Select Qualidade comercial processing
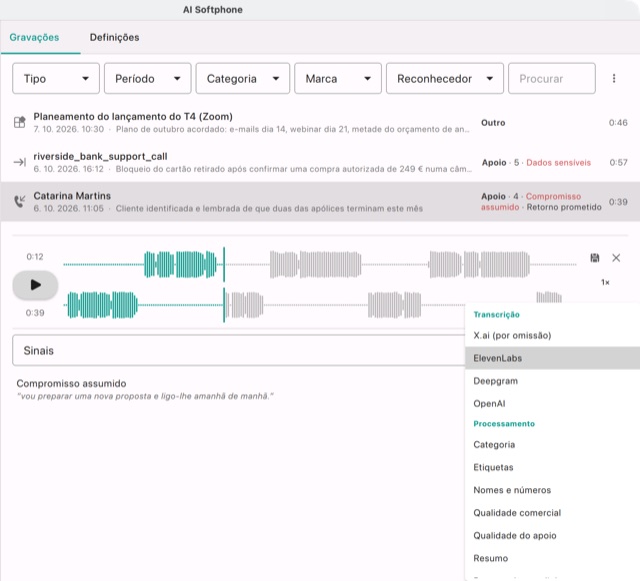 (552, 513)
